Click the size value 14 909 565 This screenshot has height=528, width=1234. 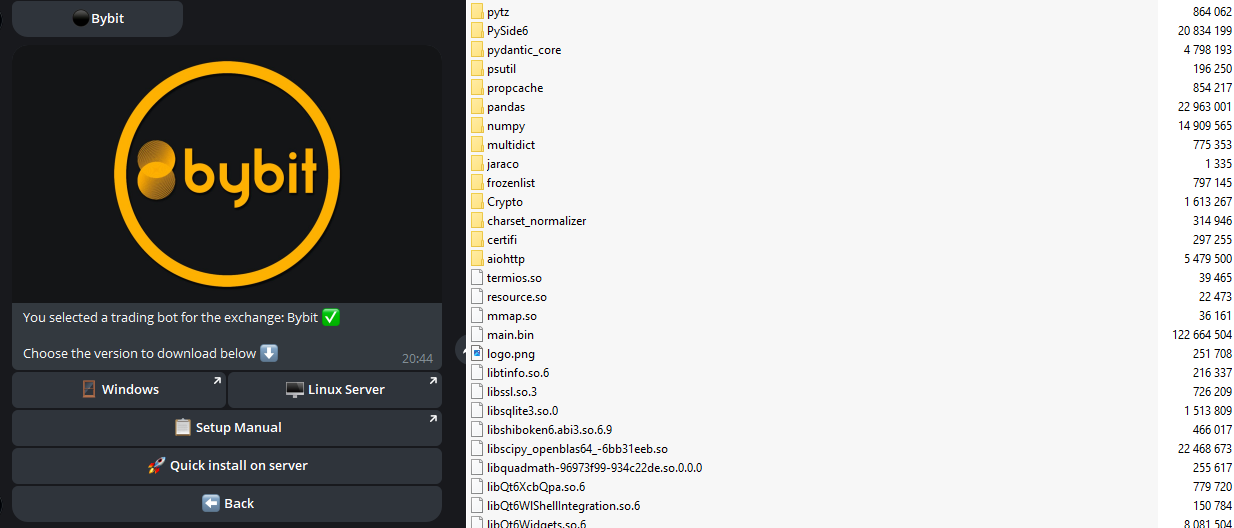[x=1204, y=126]
